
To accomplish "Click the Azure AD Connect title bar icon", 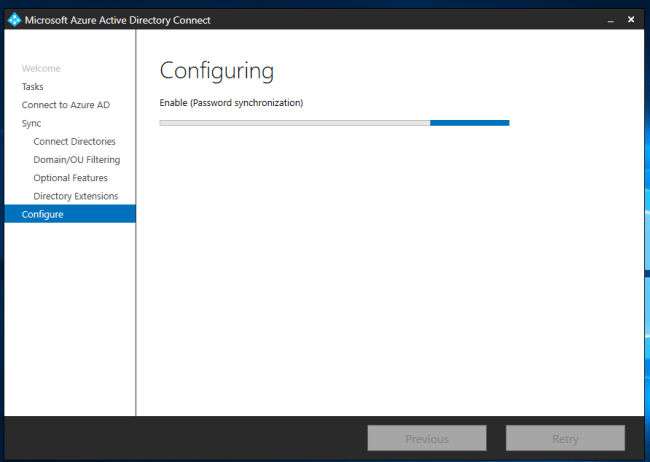I will [x=15, y=19].
